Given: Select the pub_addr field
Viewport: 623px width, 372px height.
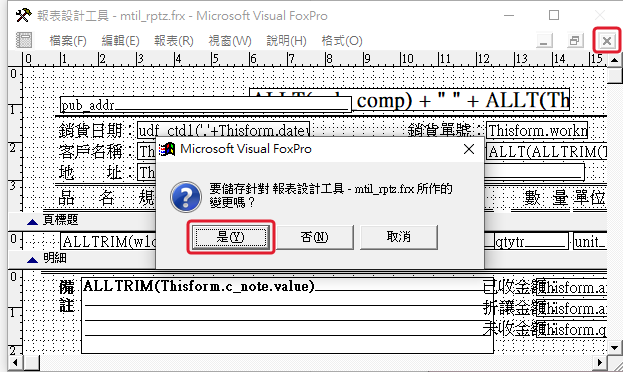Looking at the screenshot, I should (x=205, y=105).
